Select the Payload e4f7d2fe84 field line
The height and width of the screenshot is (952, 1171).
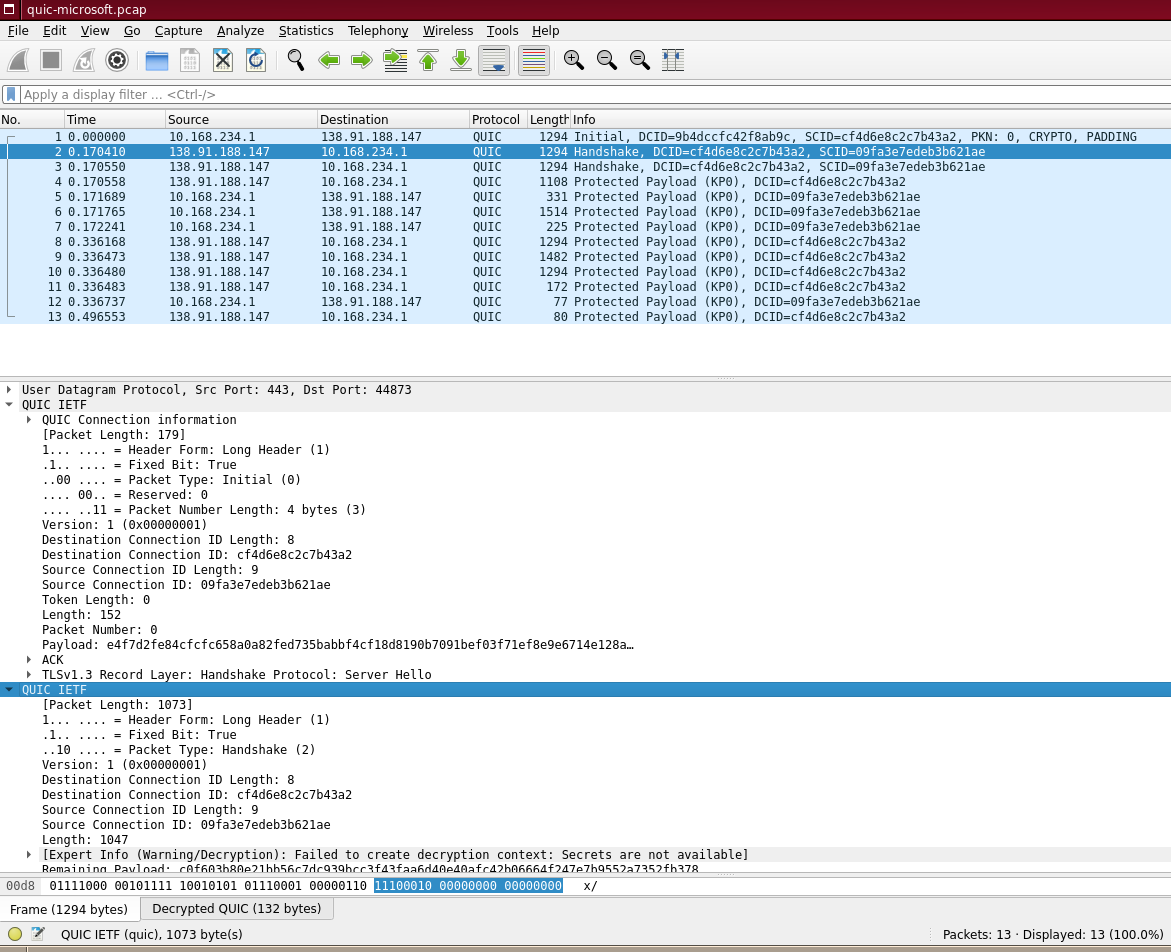(338, 645)
